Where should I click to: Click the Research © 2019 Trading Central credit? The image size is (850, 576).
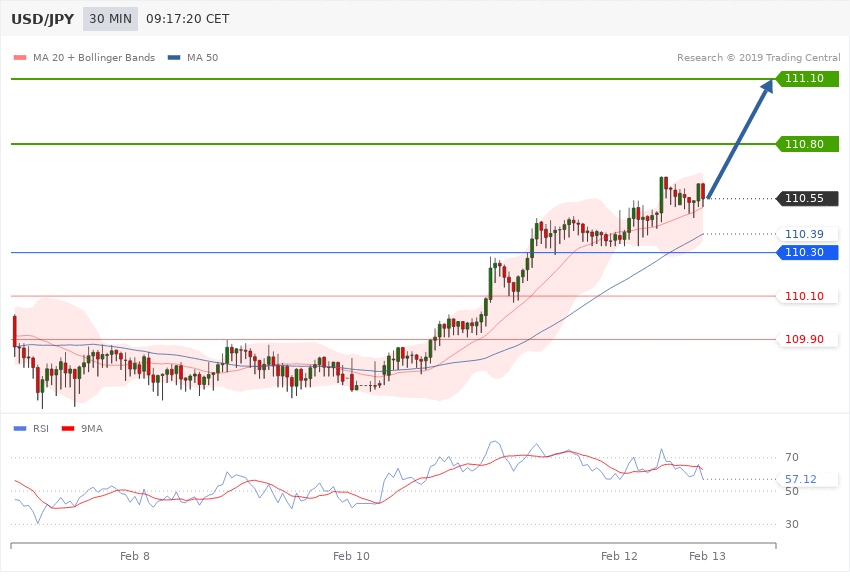pyautogui.click(x=758, y=57)
